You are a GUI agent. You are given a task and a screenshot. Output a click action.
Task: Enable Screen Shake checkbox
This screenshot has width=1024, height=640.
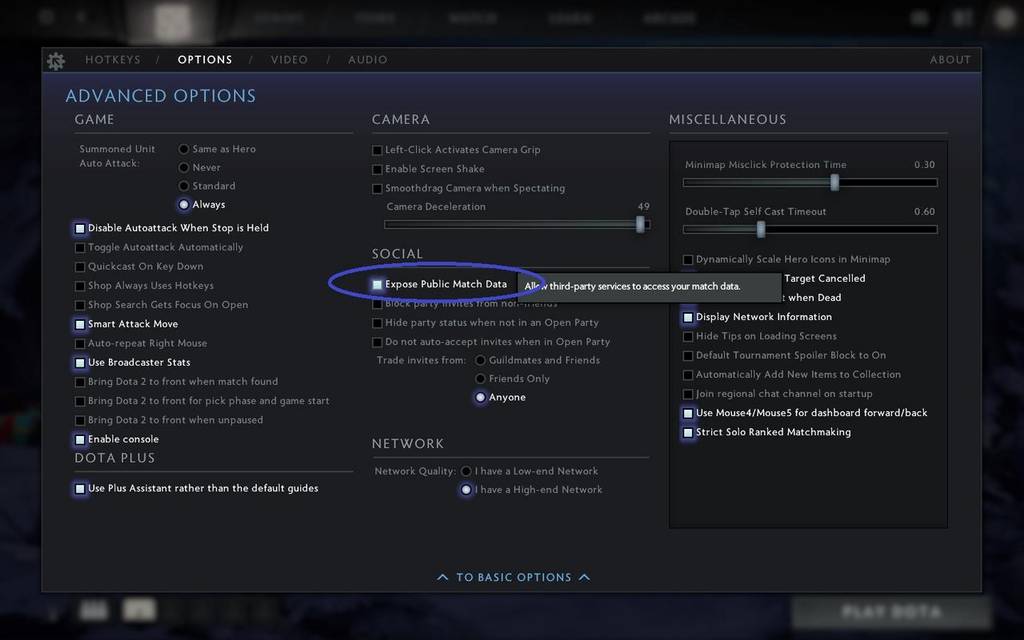[x=377, y=169]
